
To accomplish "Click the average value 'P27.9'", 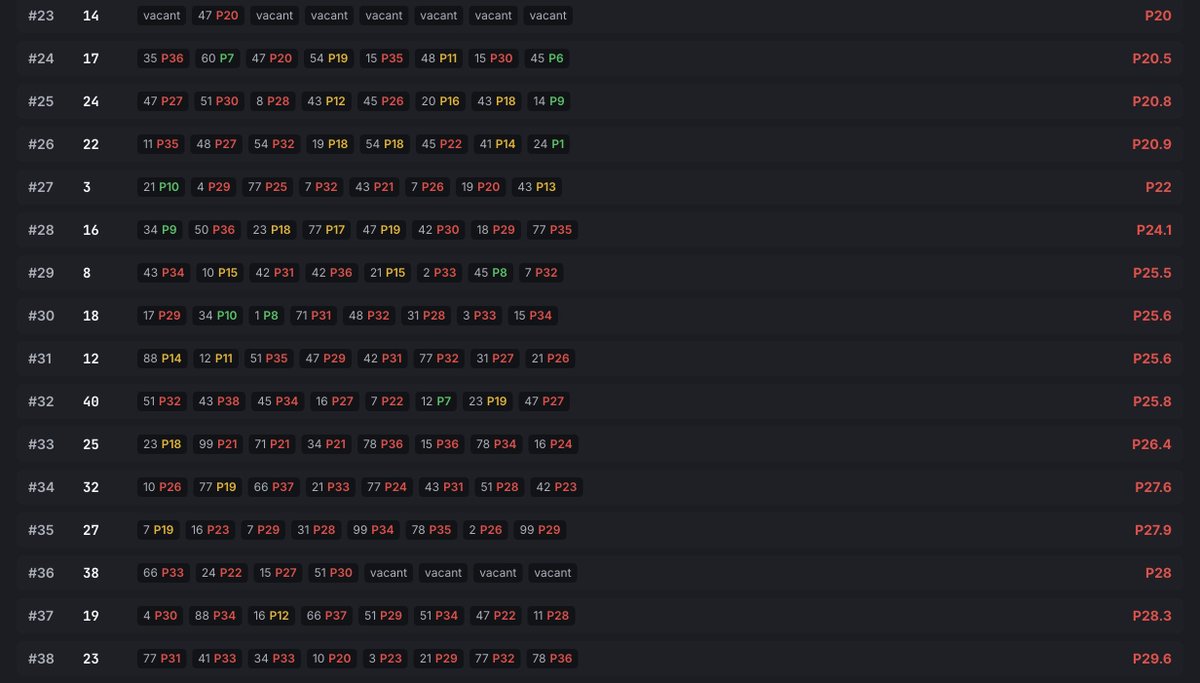I will (1153, 530).
